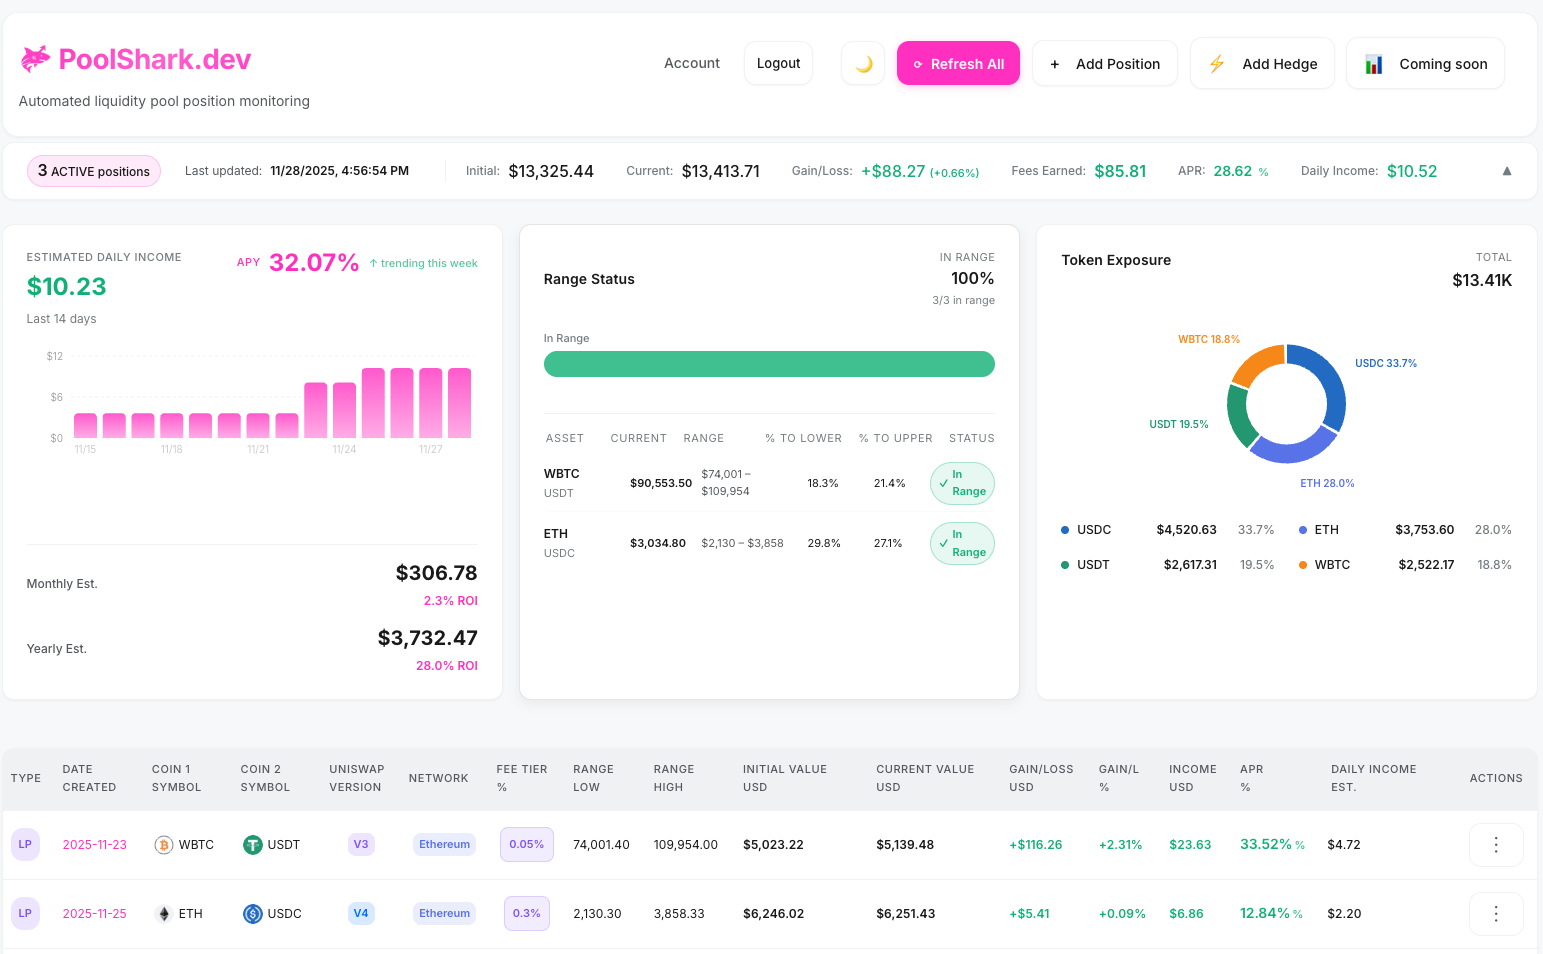The image size is (1543, 954).
Task: Open the actions menu for the ETH/USDC position
Action: tap(1496, 913)
